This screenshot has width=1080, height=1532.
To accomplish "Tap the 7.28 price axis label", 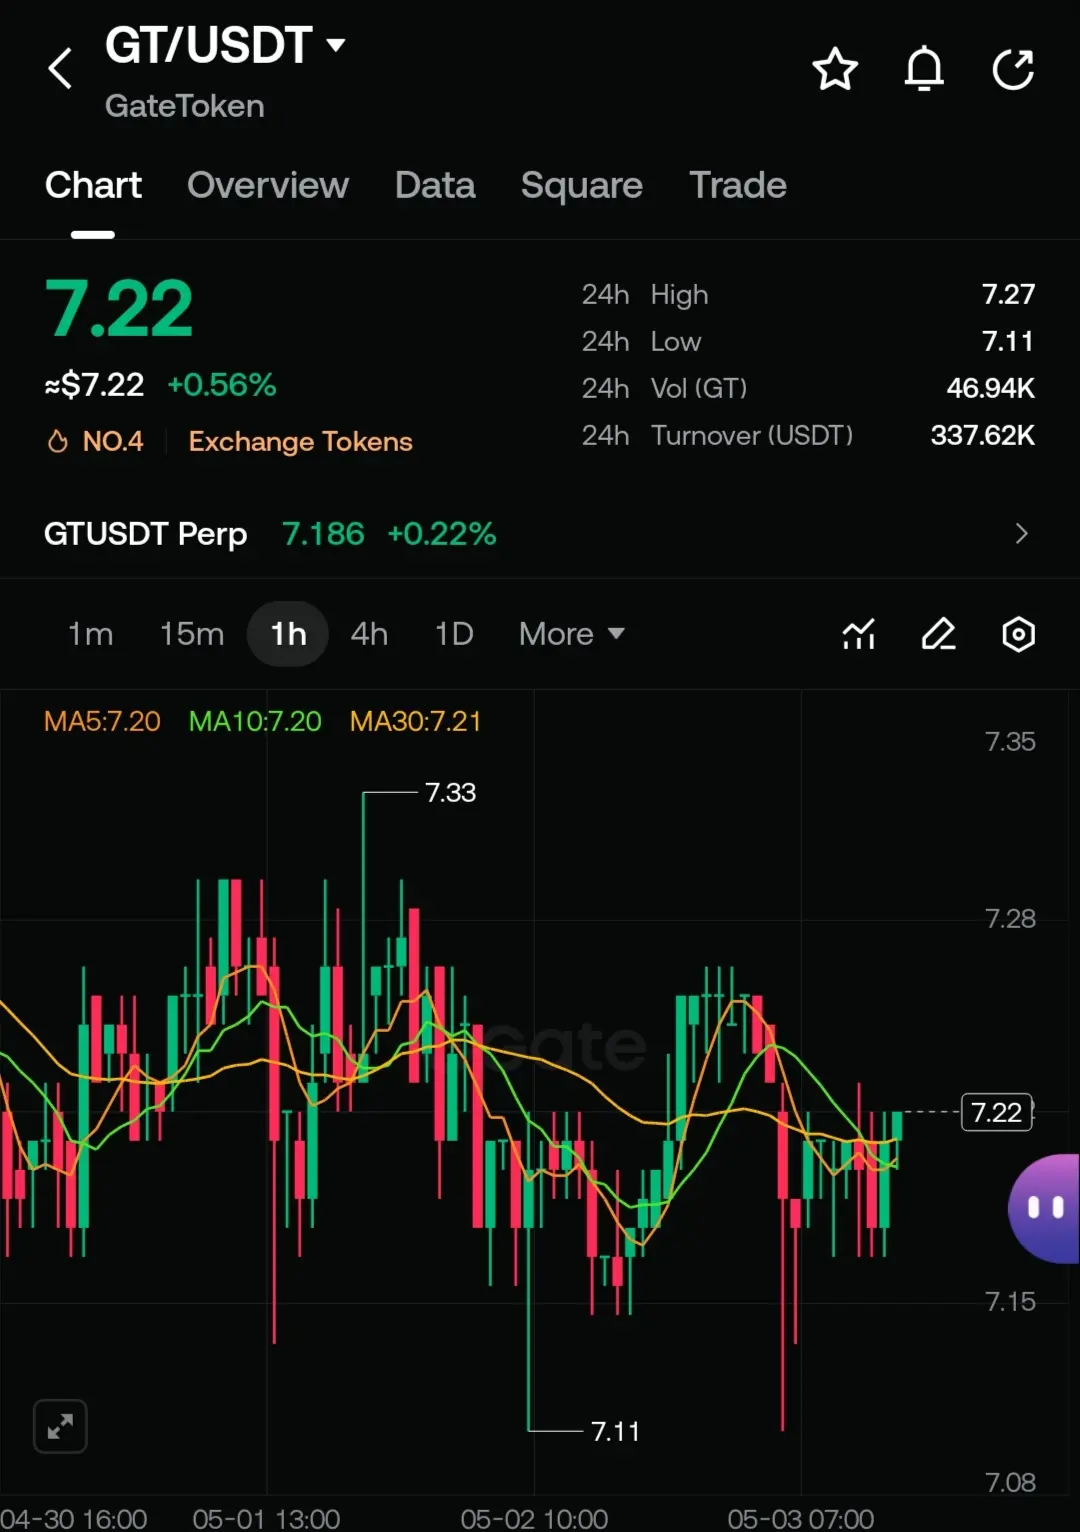I will 1010,918.
